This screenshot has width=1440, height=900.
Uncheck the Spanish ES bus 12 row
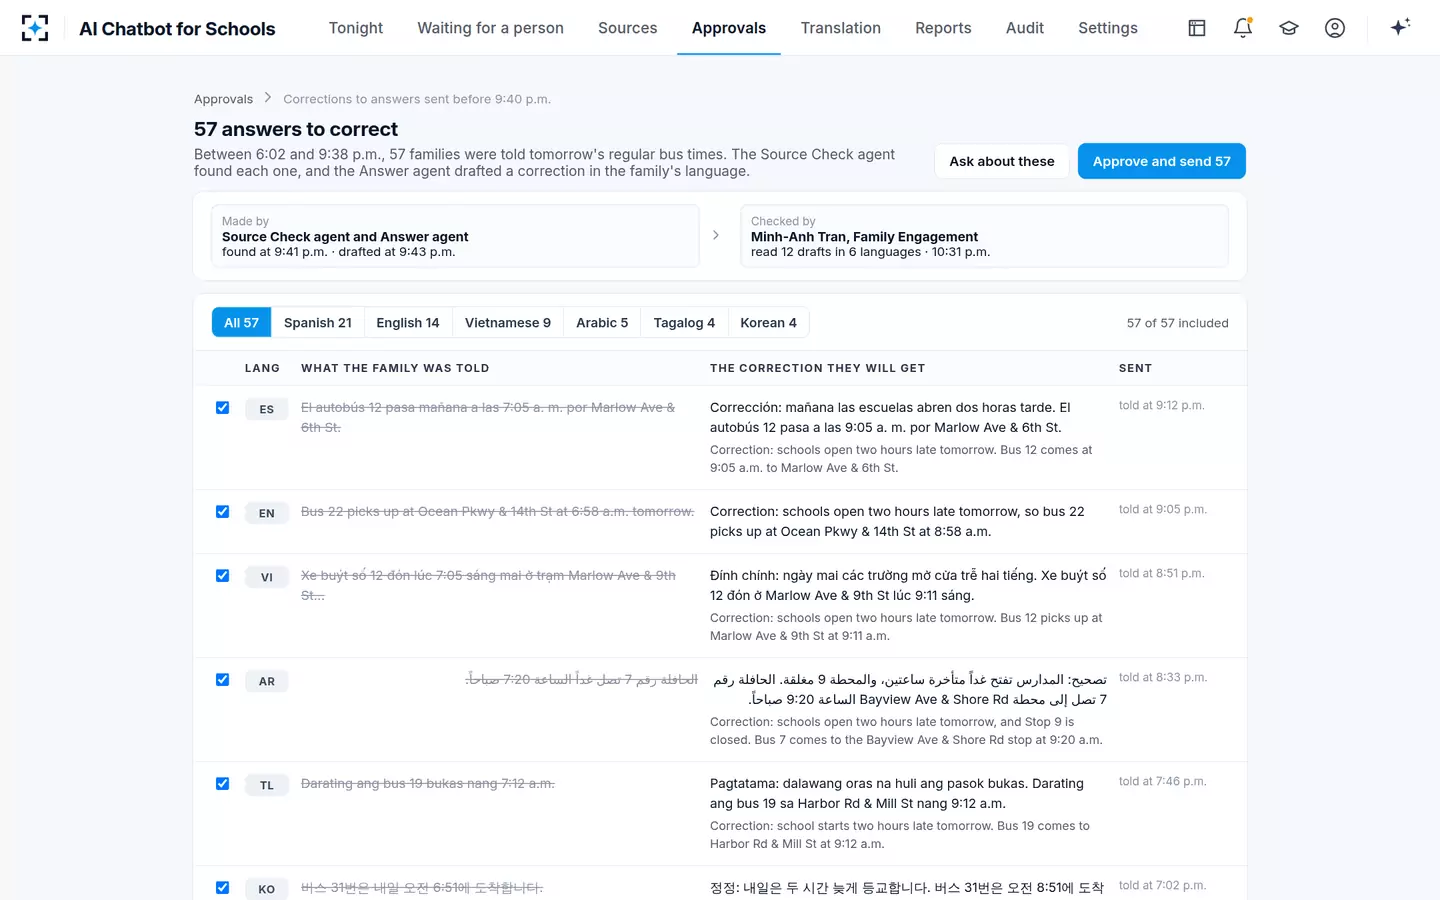click(222, 408)
